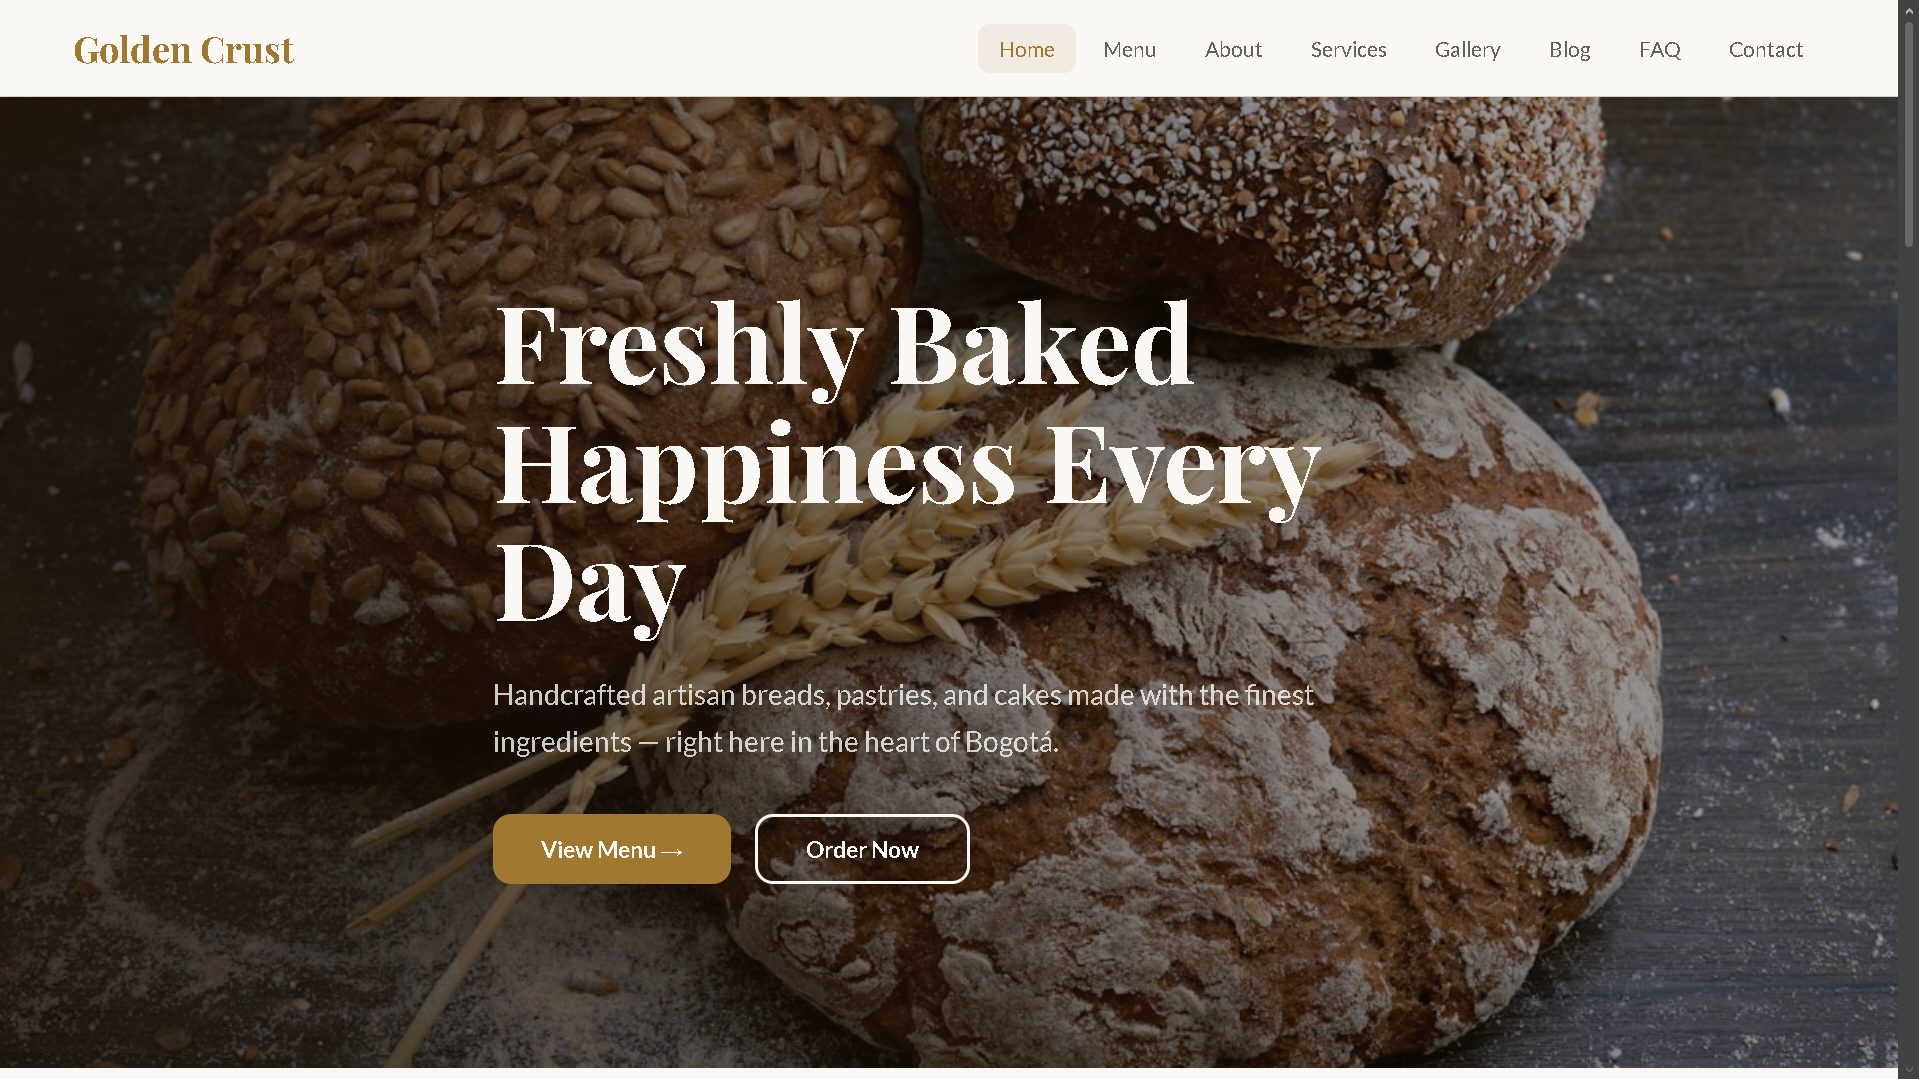Open the About page link
Screen dimensions: 1919x1079
(x=1233, y=49)
